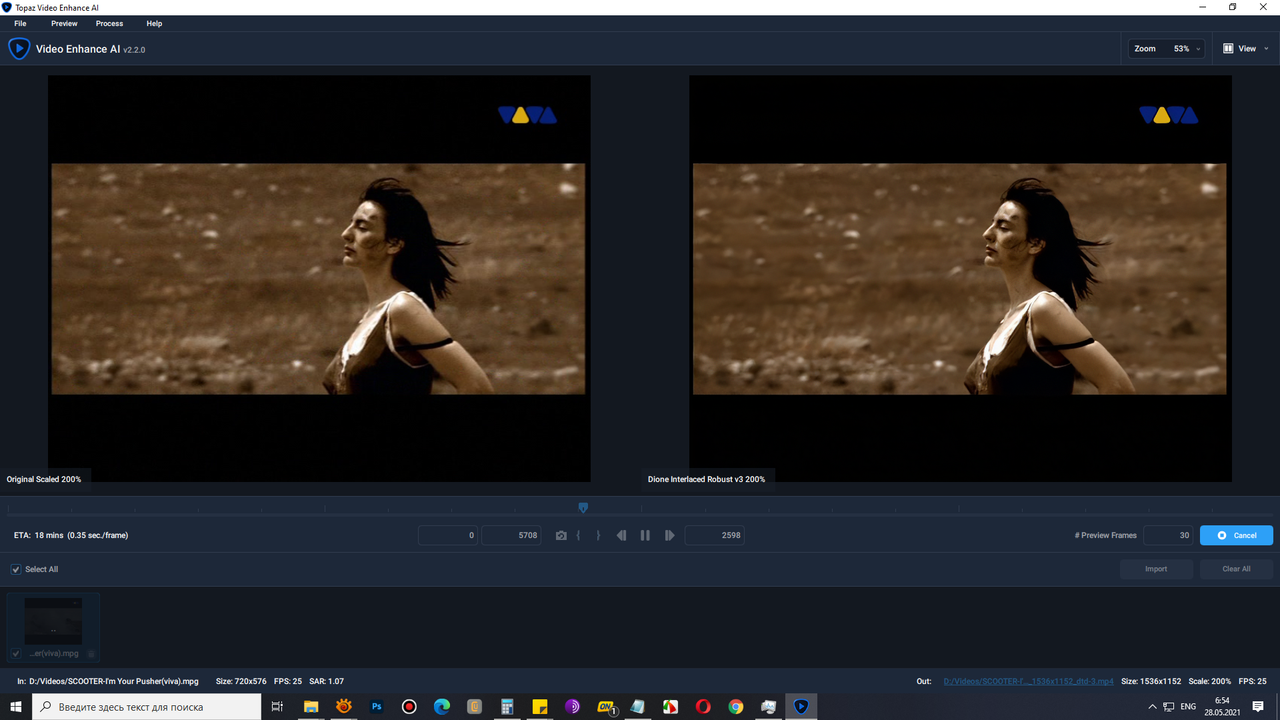Open Photoshop from the taskbar
Image resolution: width=1280 pixels, height=720 pixels.
coord(377,706)
